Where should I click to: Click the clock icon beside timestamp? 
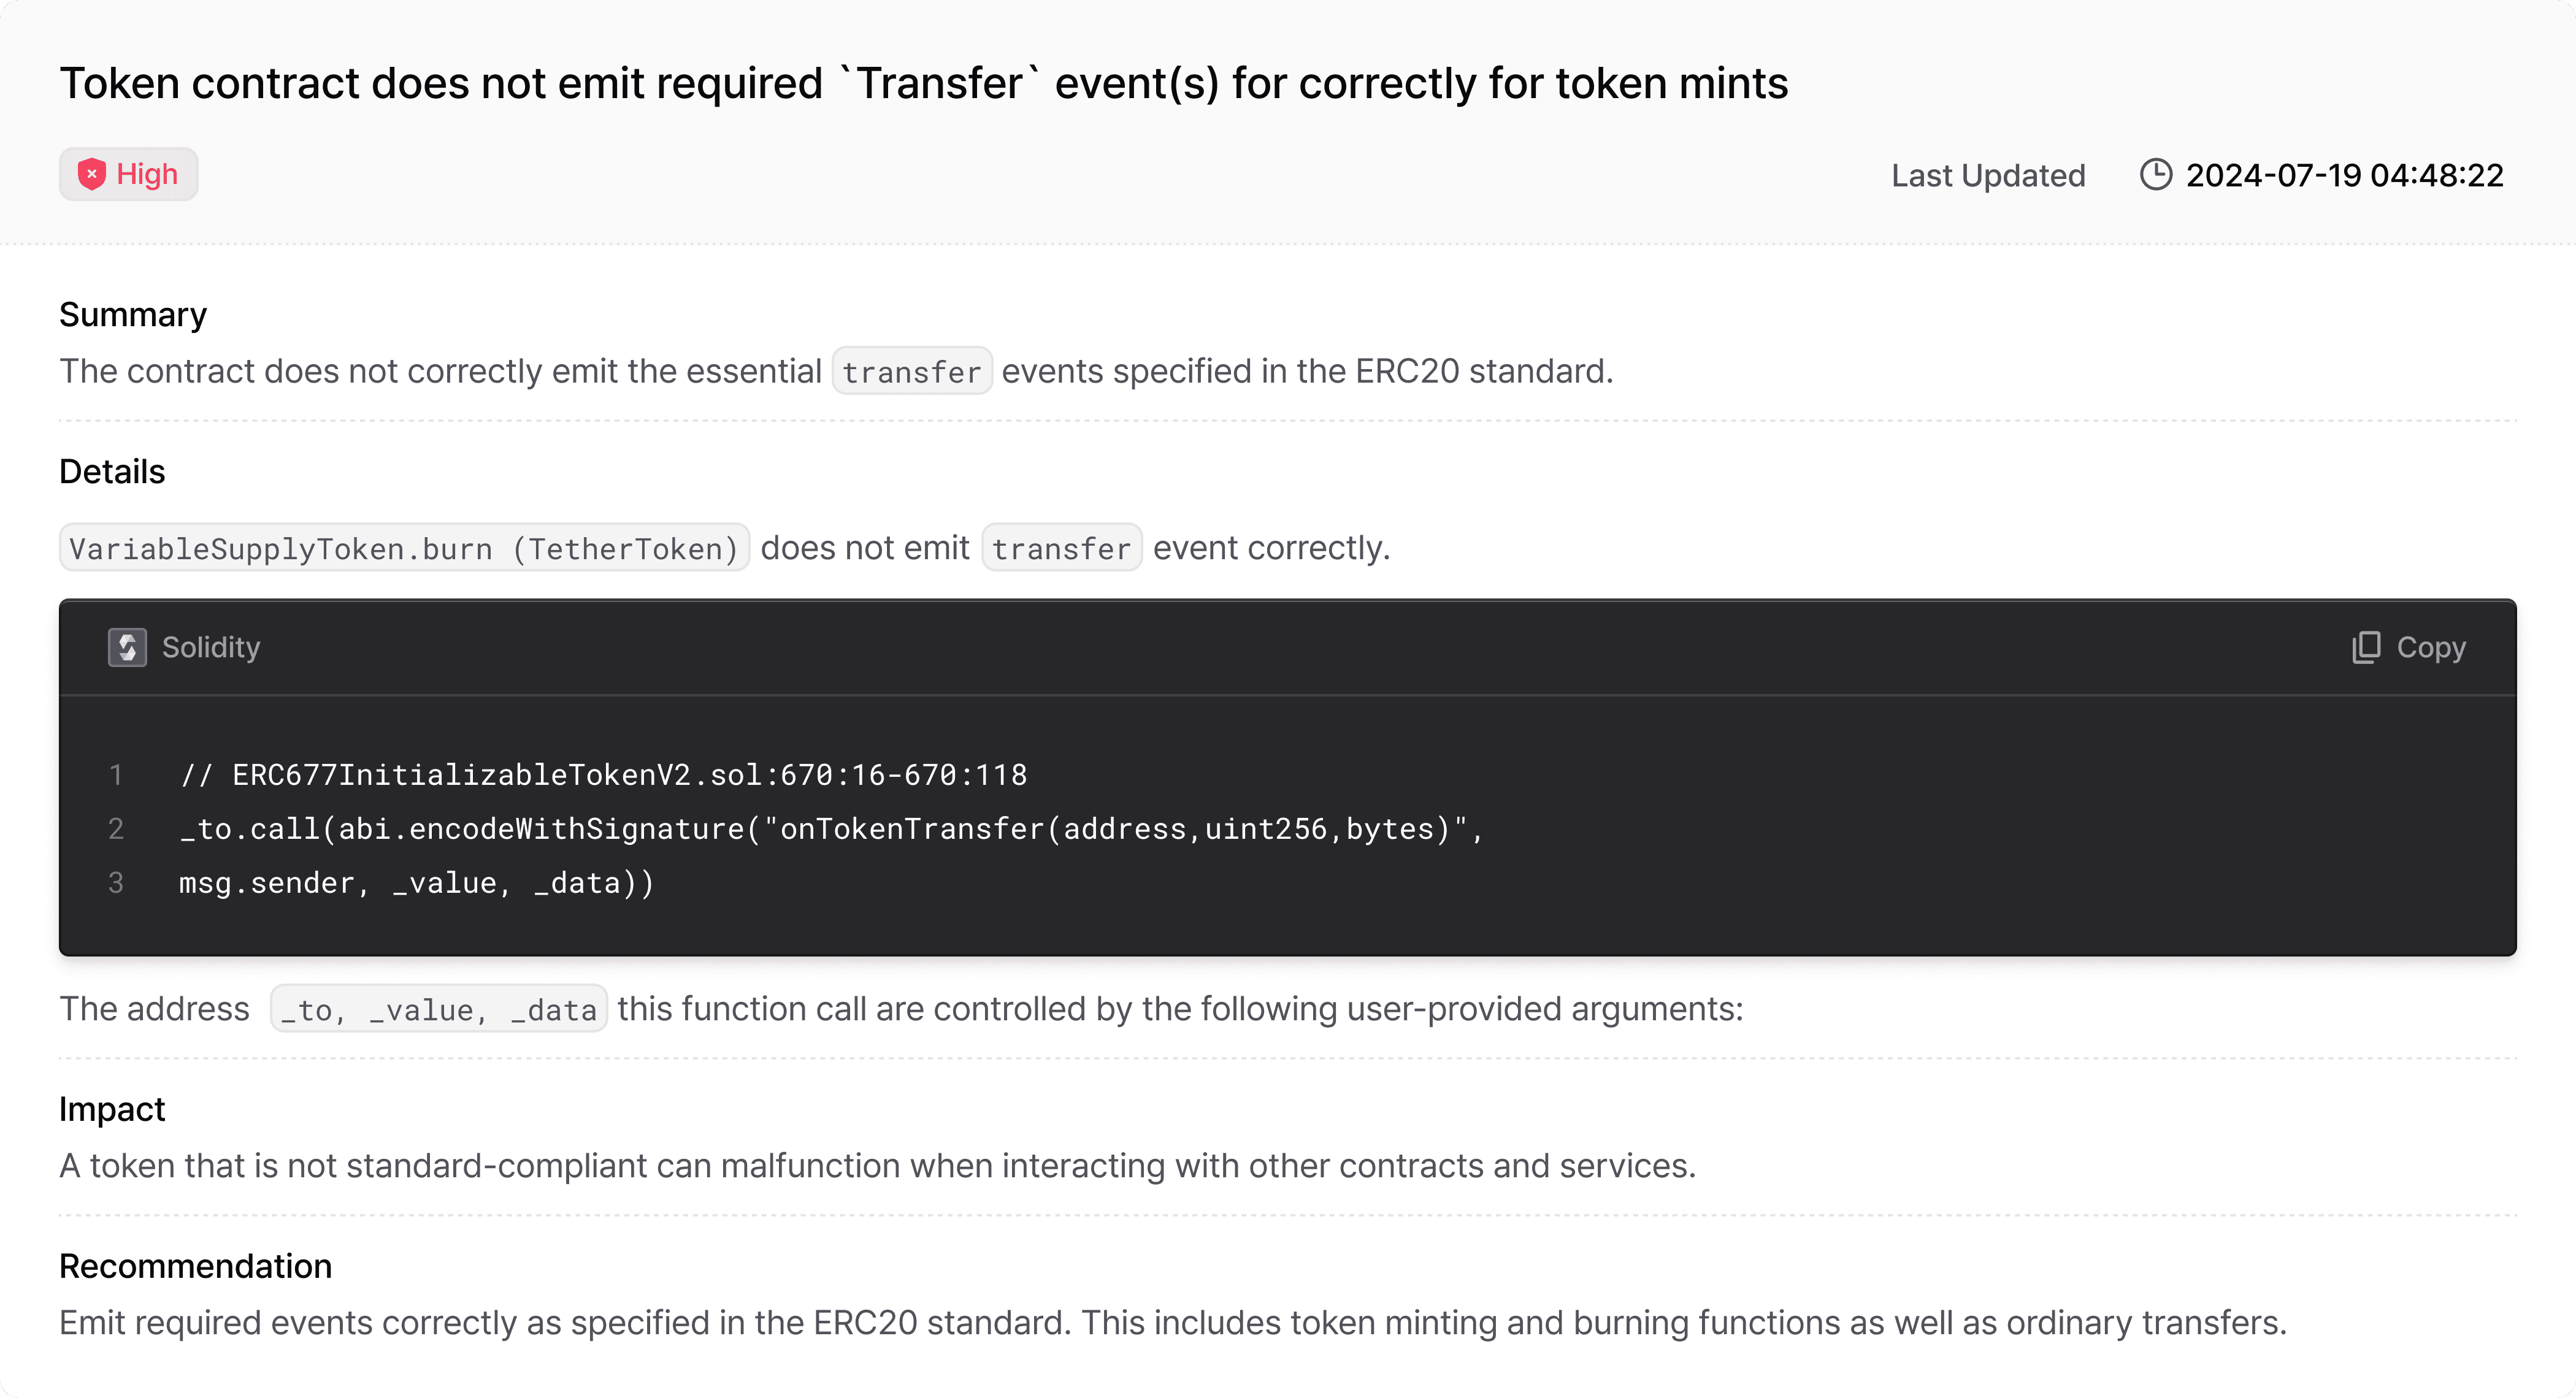tap(2155, 174)
